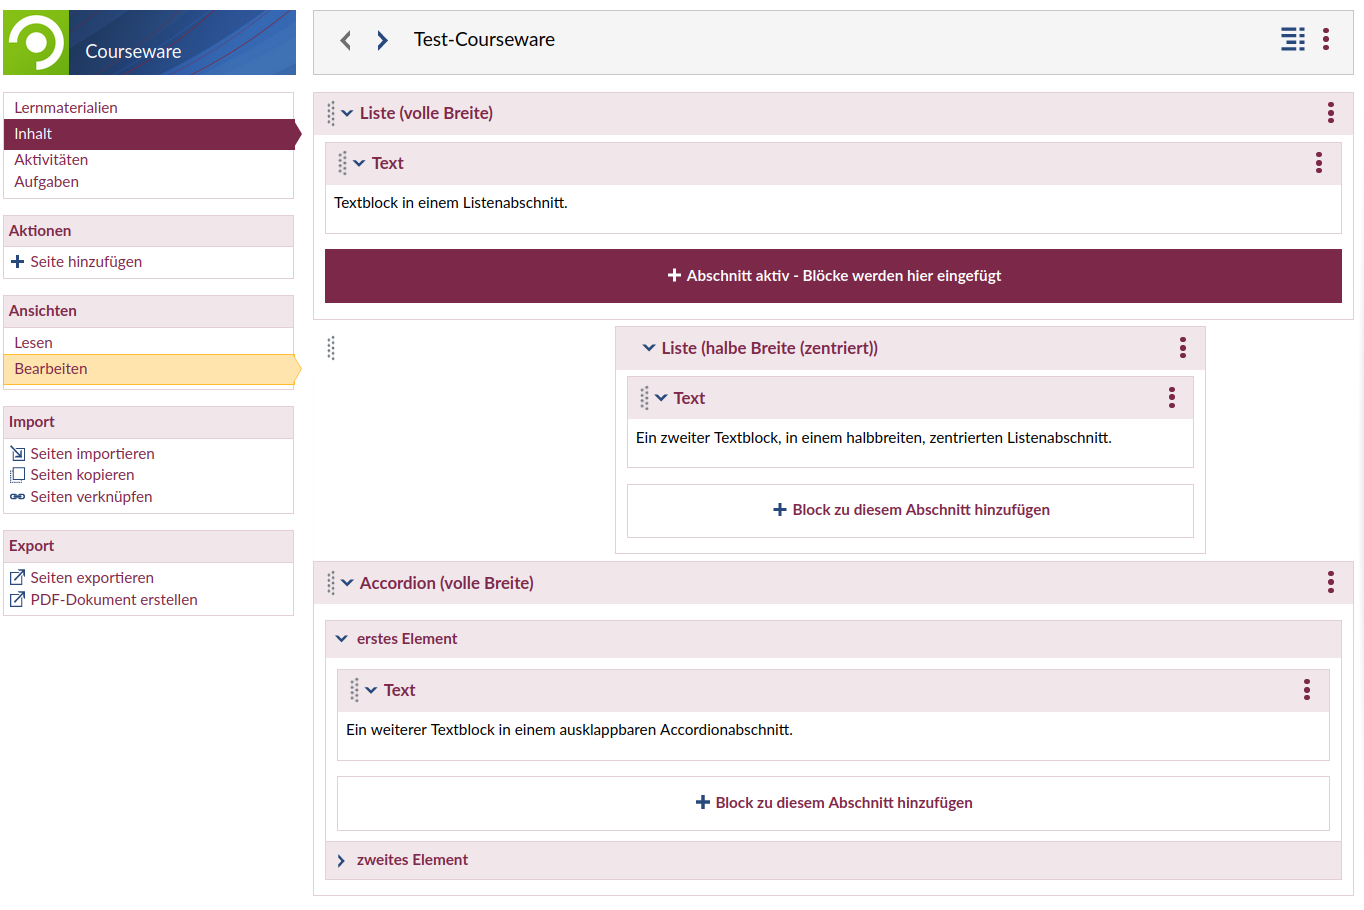This screenshot has height=910, width=1364.
Task: Click plus icon next to Seite hinzufügen
Action: point(17,262)
